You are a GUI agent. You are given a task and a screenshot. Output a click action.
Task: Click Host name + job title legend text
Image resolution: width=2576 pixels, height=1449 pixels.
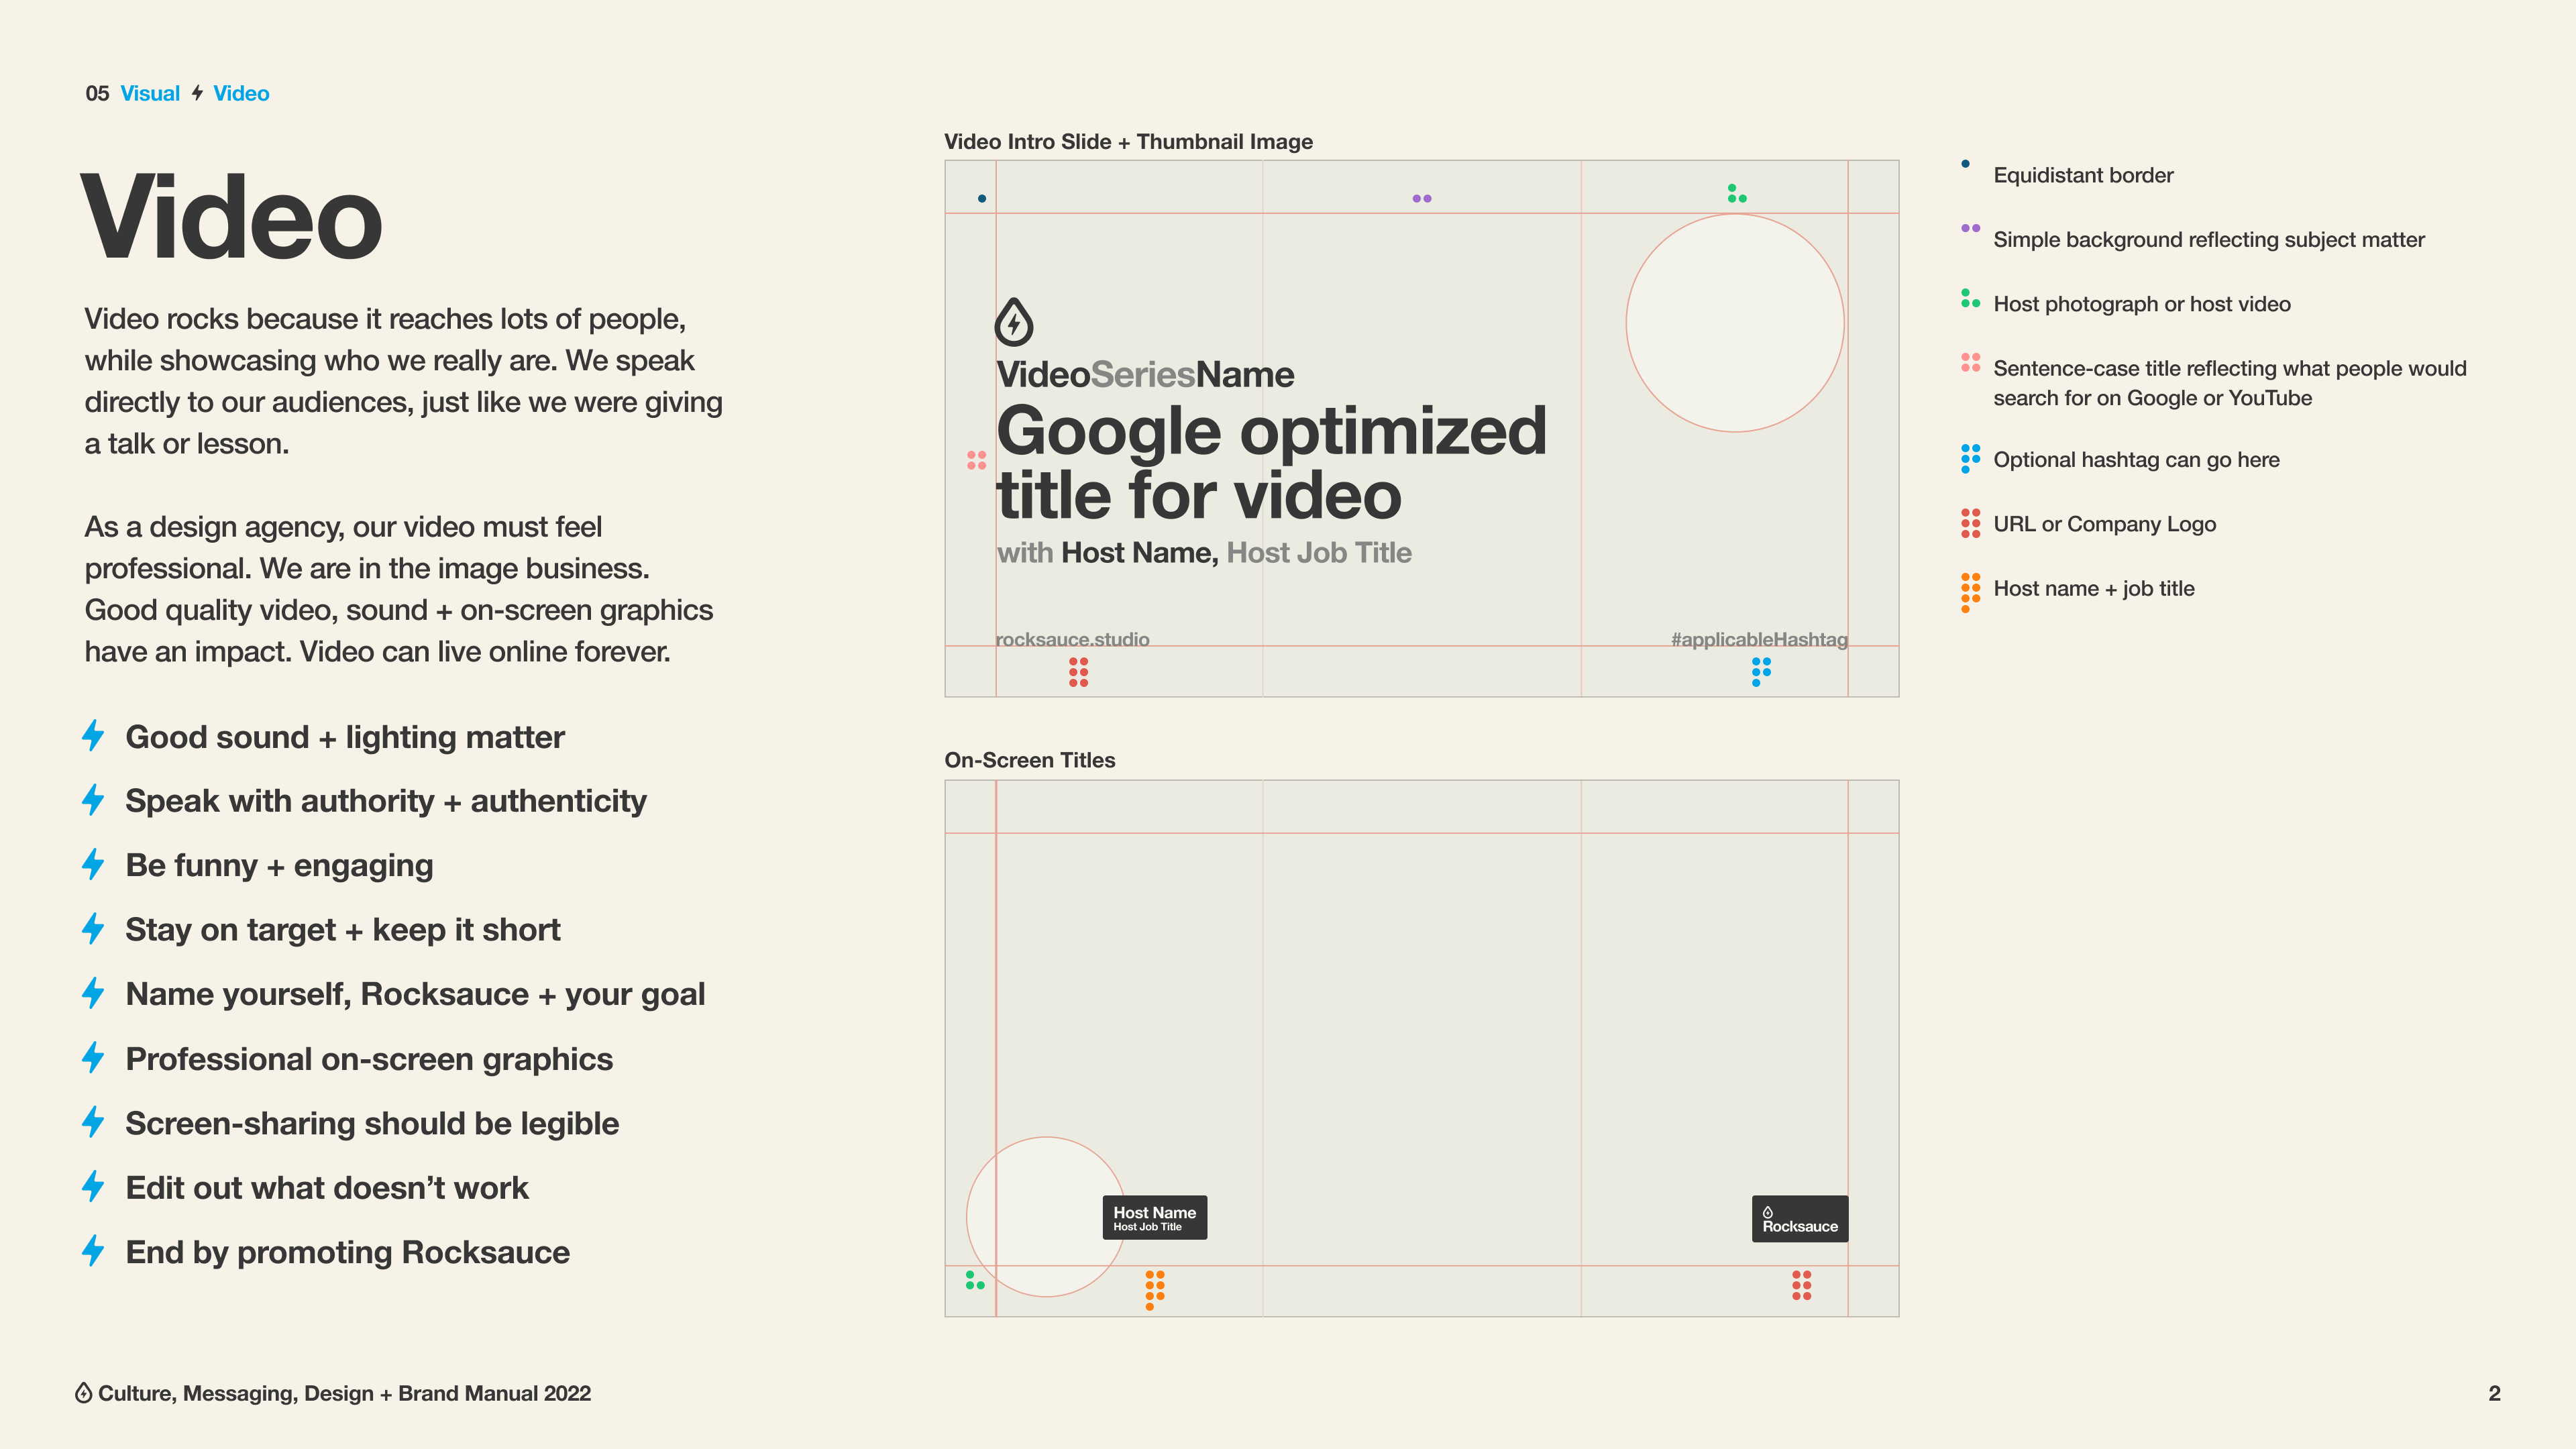click(2094, 589)
